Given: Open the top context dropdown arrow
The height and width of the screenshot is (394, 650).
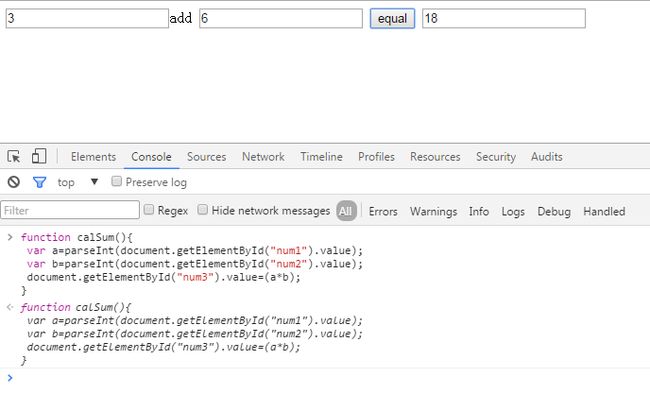Looking at the screenshot, I should (94, 182).
